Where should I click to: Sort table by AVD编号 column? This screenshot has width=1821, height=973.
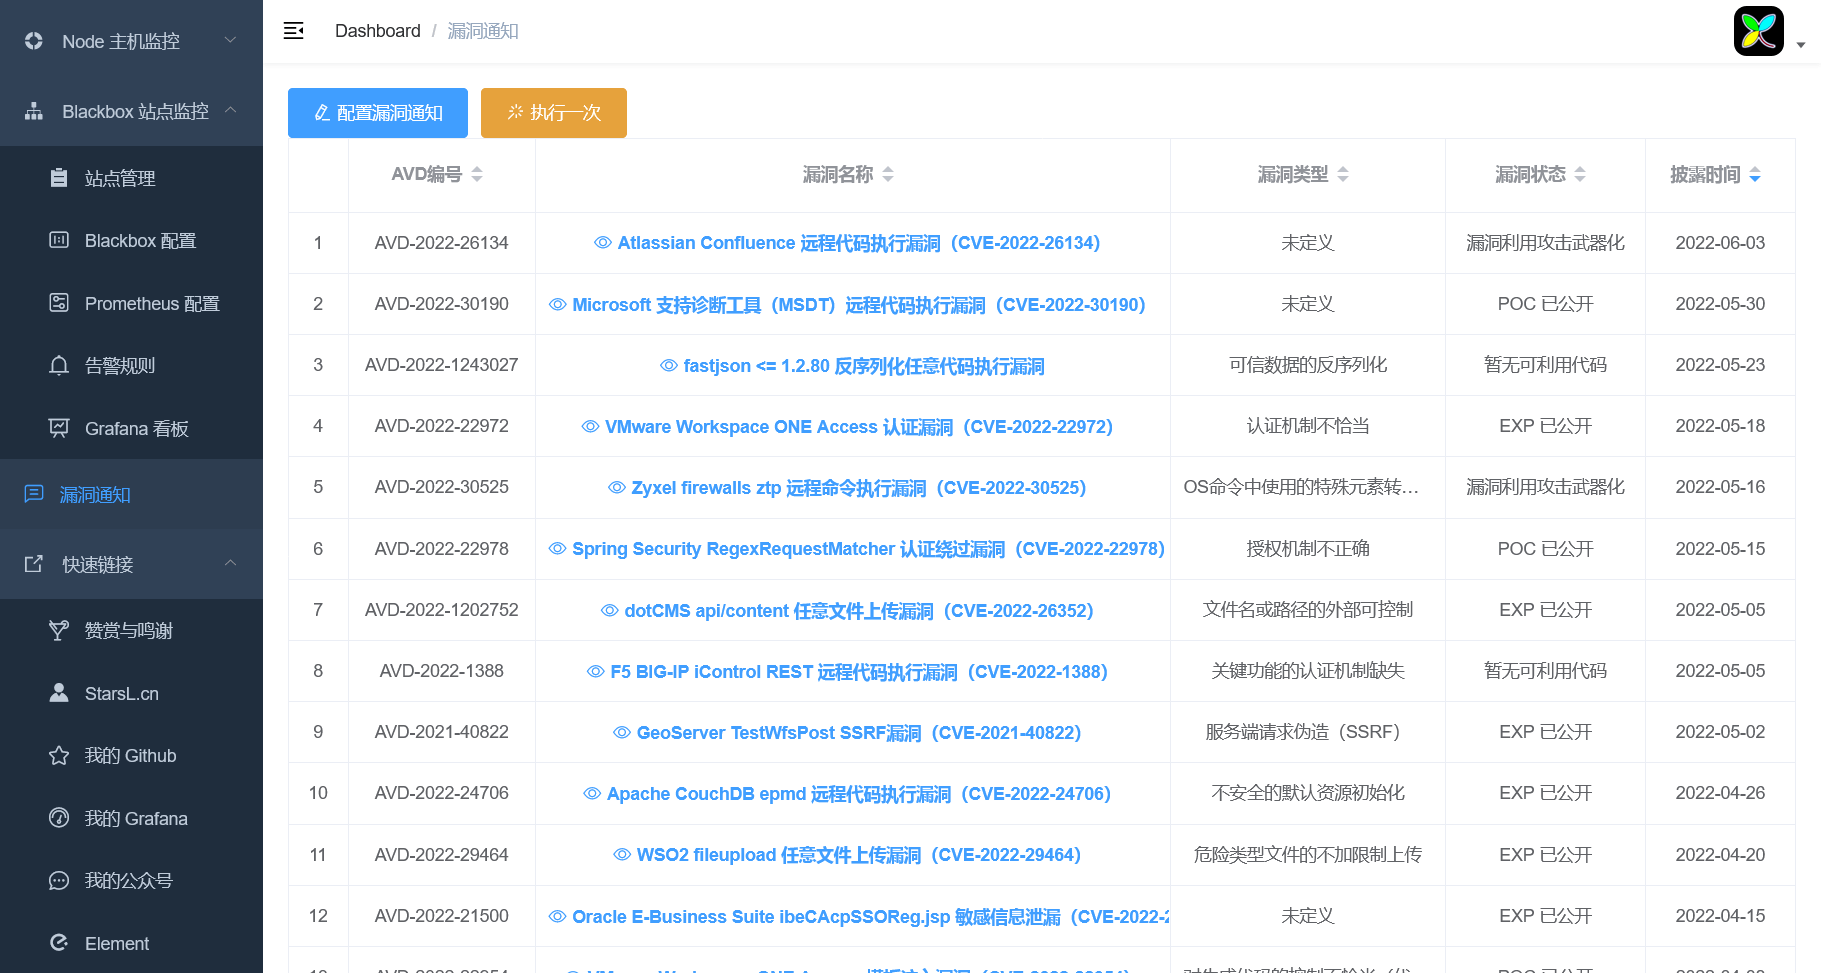click(x=477, y=174)
